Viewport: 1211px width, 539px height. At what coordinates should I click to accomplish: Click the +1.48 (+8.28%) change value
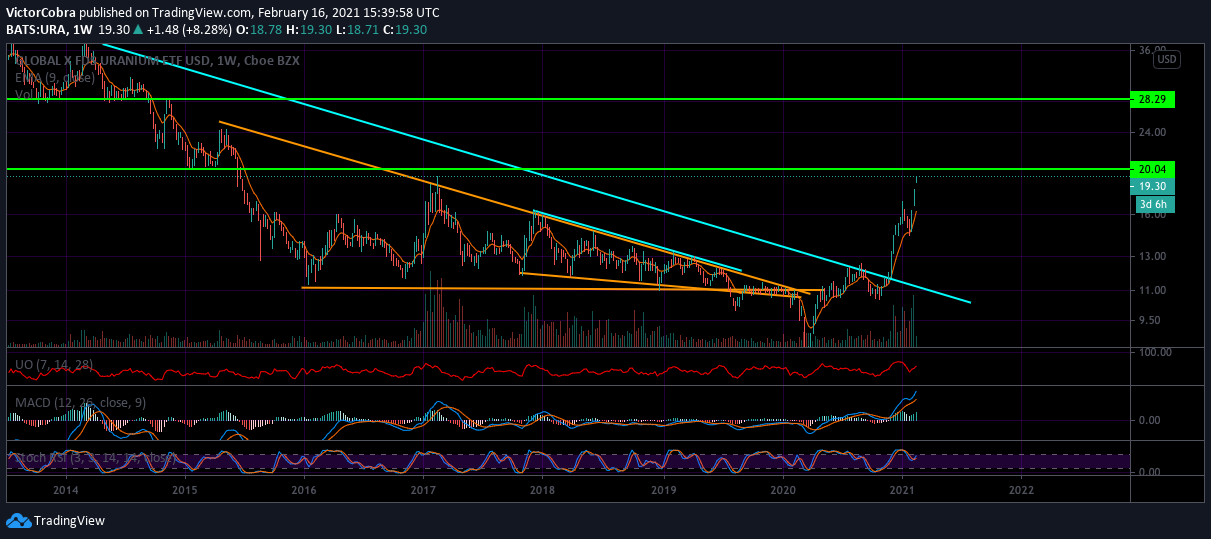click(x=189, y=30)
